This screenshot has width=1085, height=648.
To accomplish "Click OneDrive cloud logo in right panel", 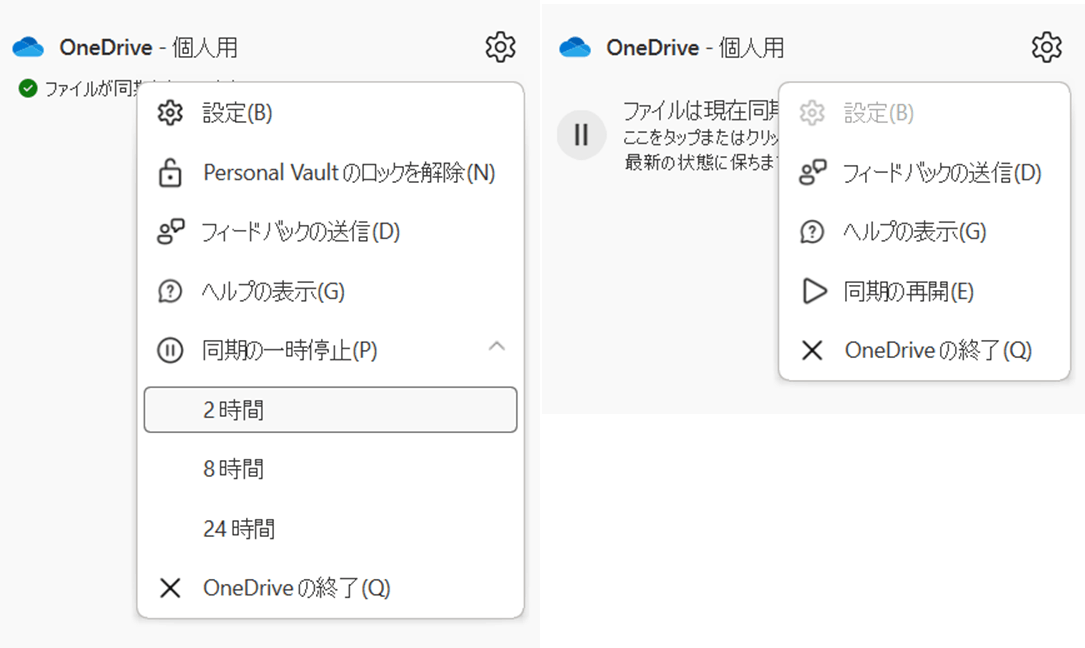I will pyautogui.click(x=575, y=47).
